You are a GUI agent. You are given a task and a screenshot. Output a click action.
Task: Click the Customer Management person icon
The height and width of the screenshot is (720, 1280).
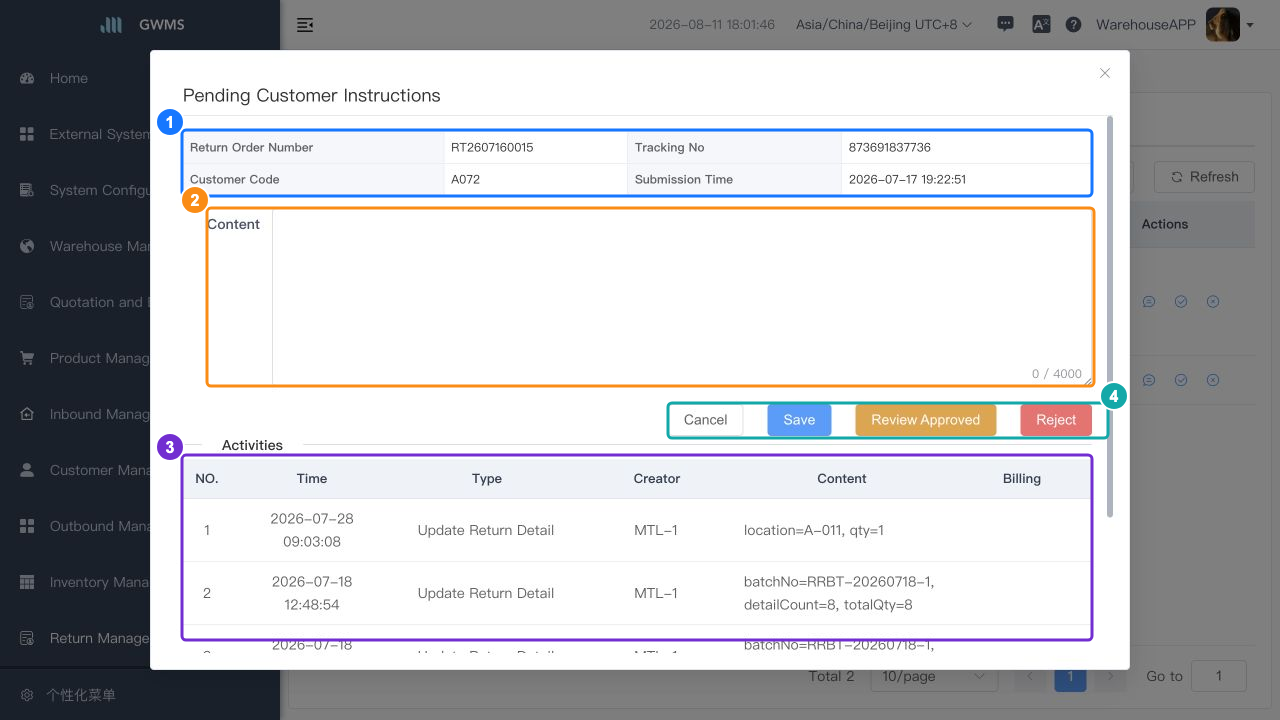(27, 470)
